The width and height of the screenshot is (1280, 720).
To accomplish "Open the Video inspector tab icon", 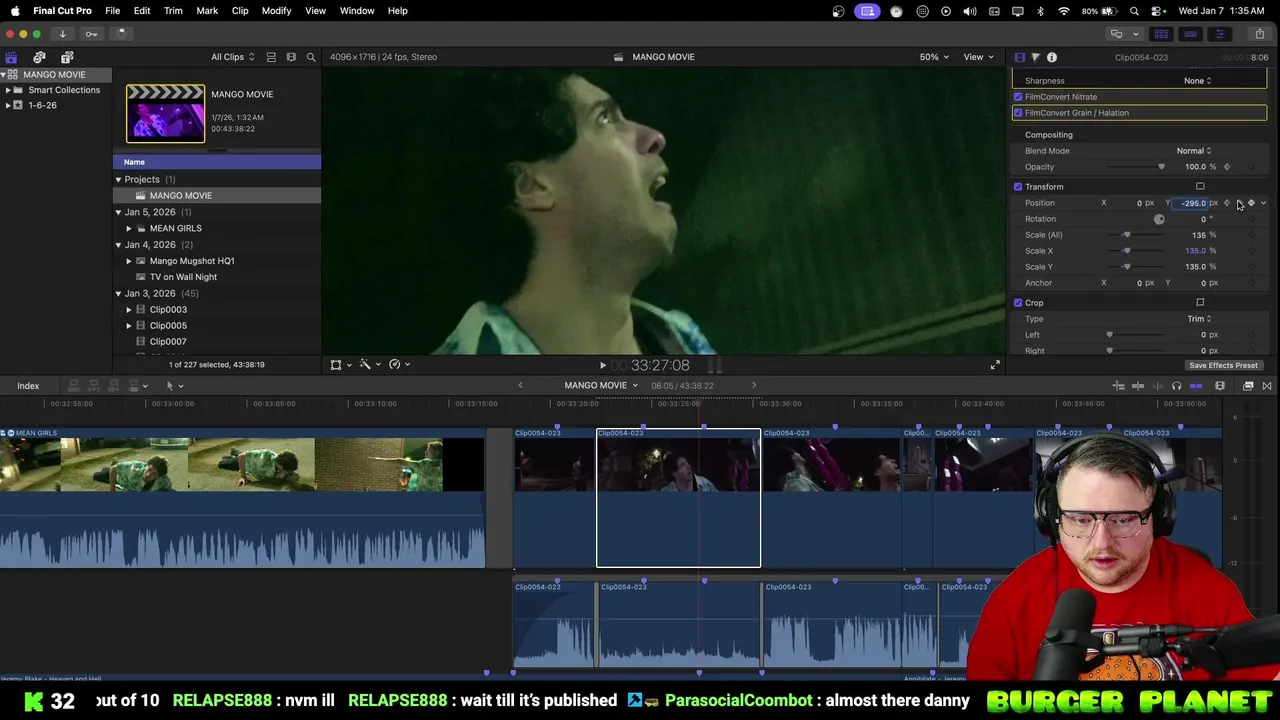I will click(x=1019, y=57).
